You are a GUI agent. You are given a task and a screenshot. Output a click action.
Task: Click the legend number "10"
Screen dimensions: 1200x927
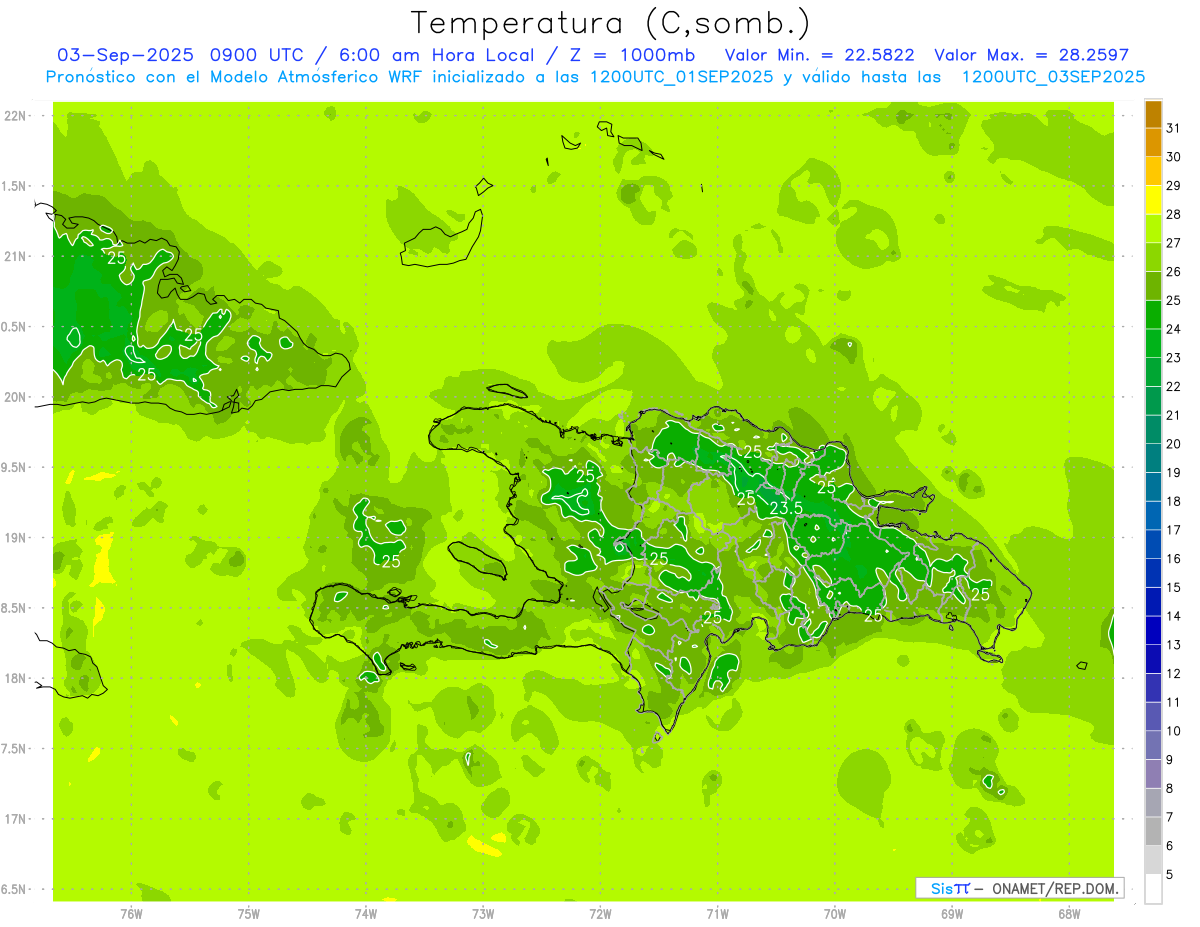pos(1173,731)
